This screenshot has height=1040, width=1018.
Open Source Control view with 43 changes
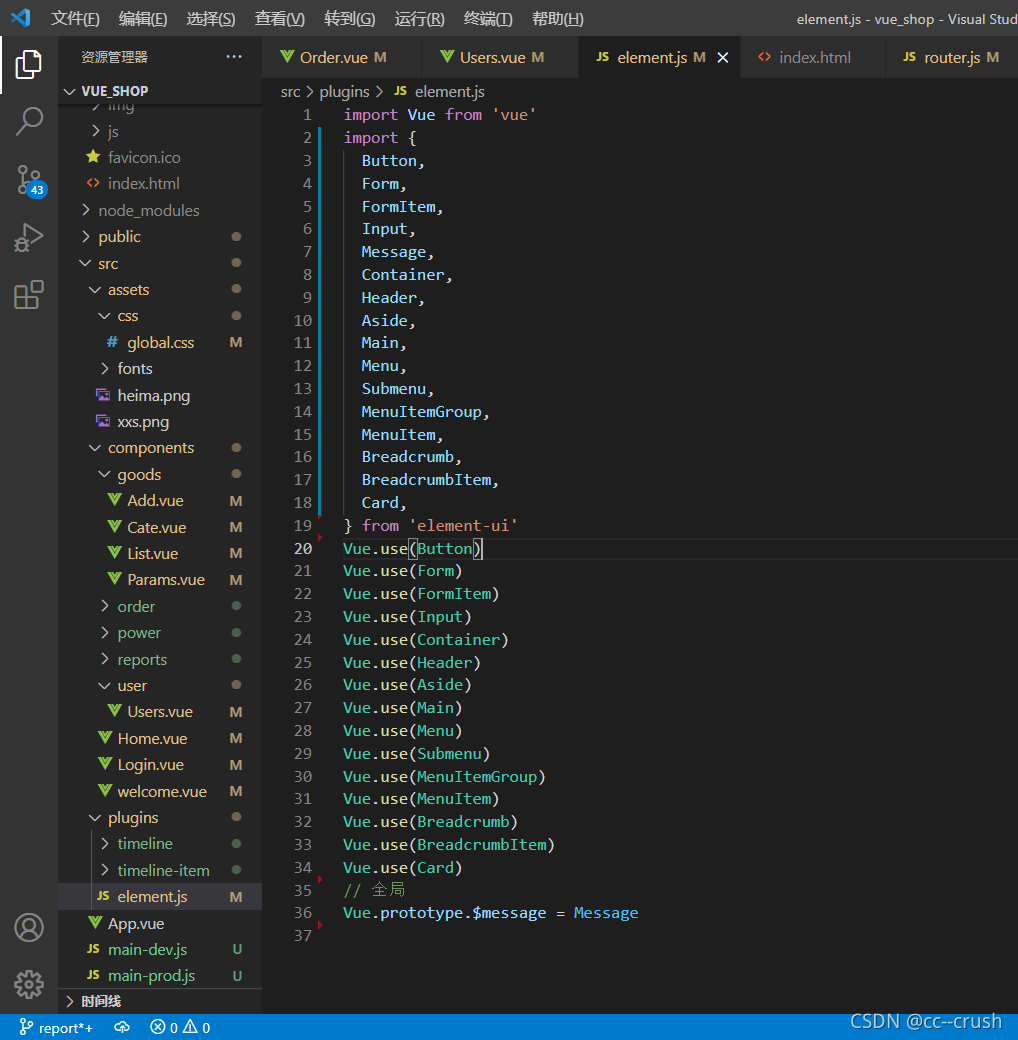pyautogui.click(x=29, y=180)
